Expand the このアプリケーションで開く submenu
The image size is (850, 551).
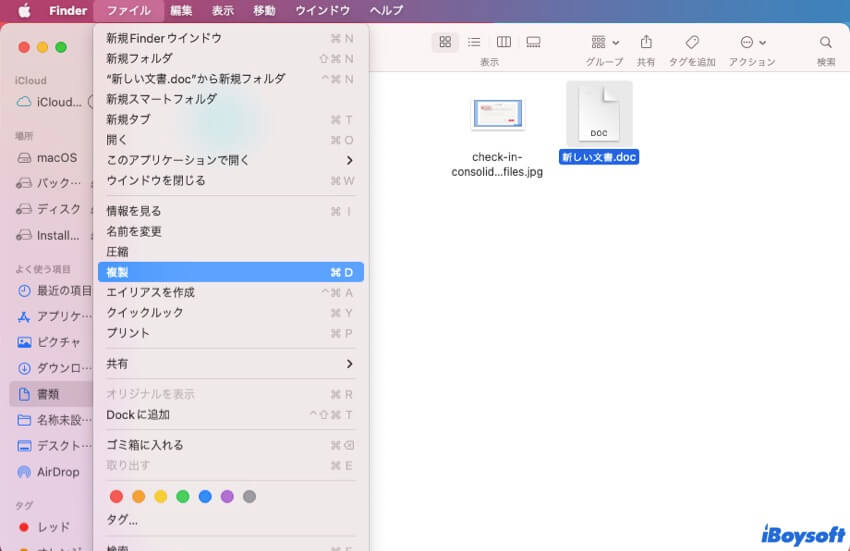(230, 160)
